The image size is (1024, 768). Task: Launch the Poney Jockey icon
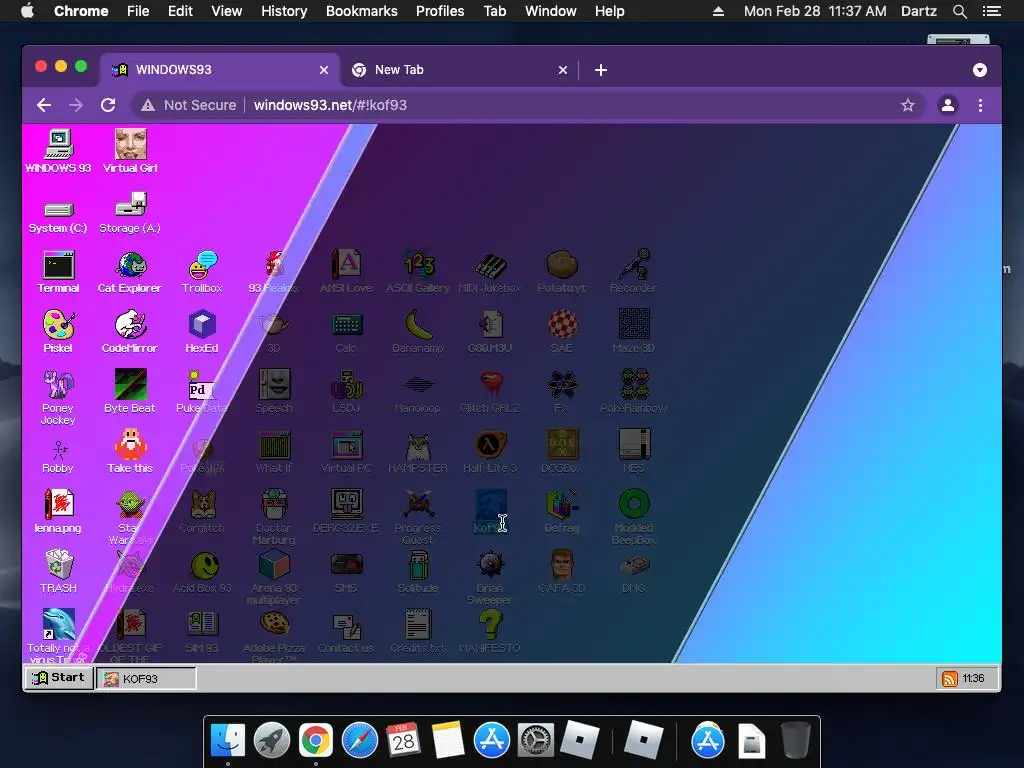[58, 398]
